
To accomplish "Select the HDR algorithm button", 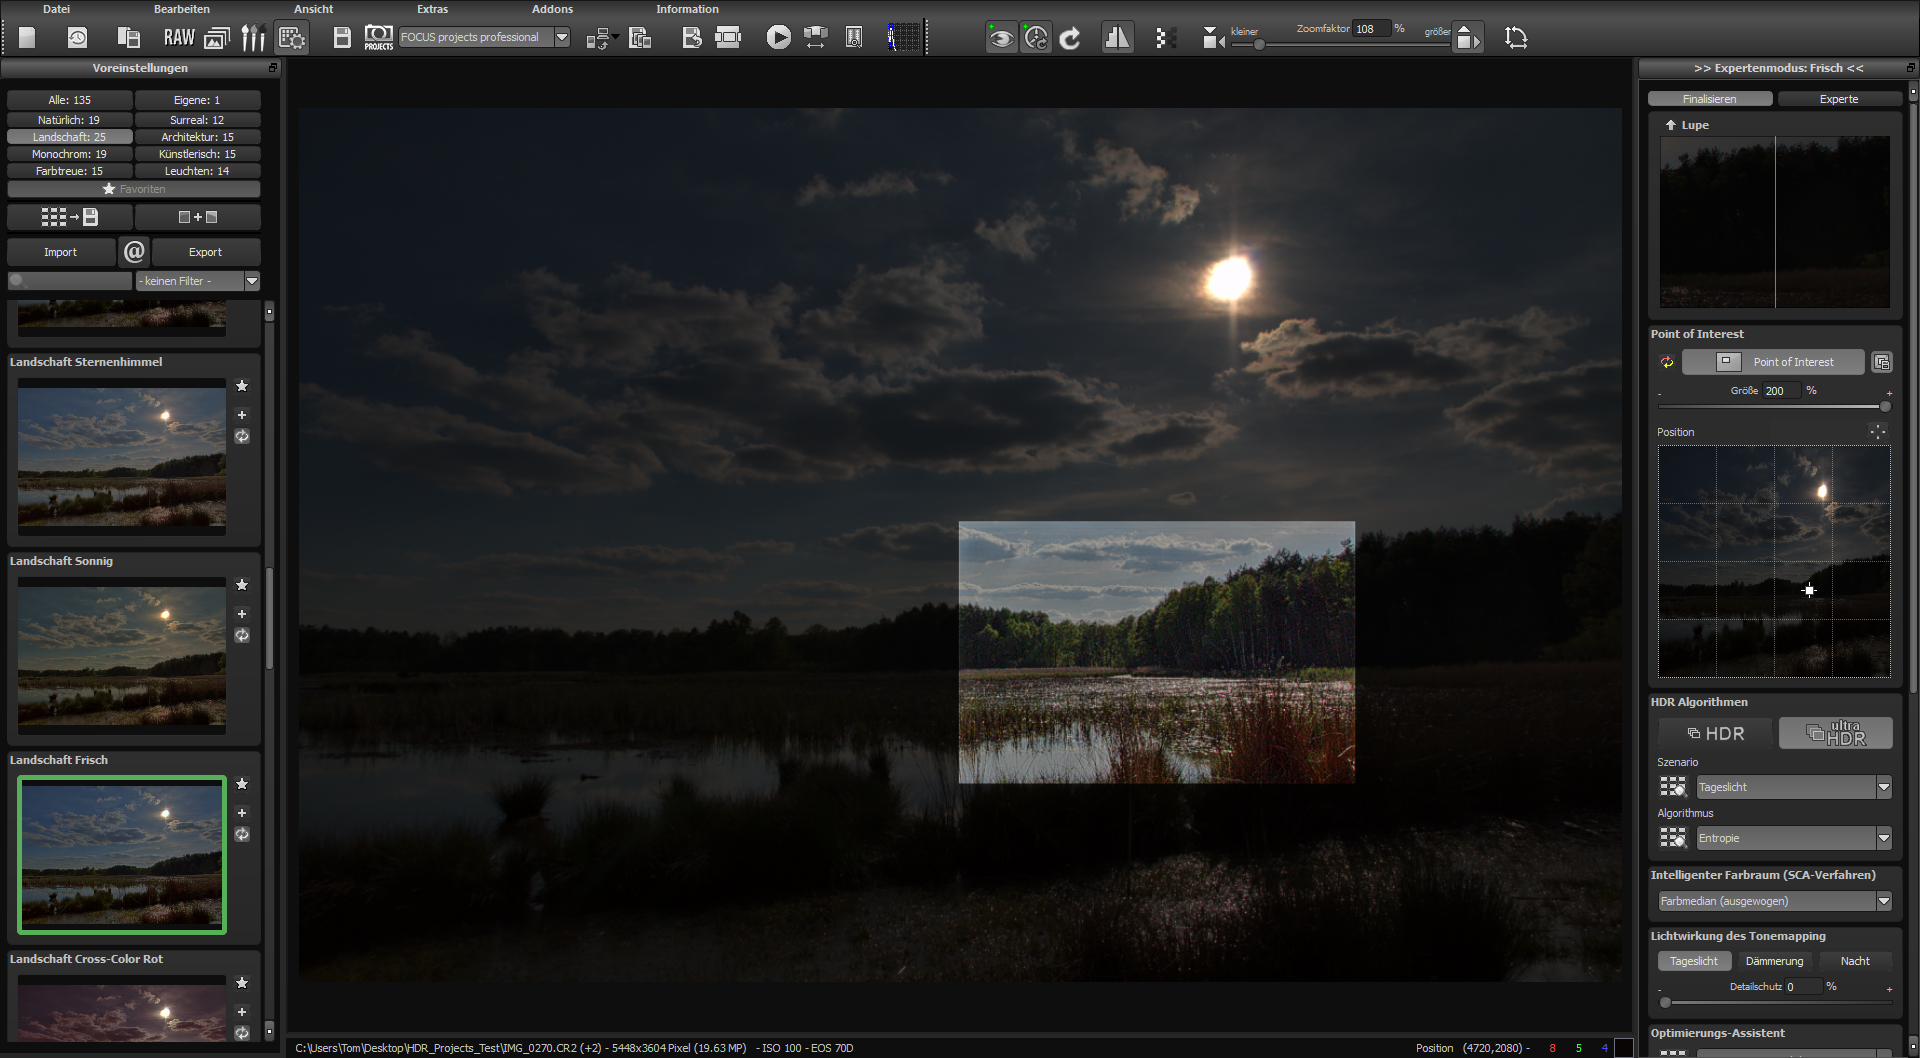I will point(1715,733).
